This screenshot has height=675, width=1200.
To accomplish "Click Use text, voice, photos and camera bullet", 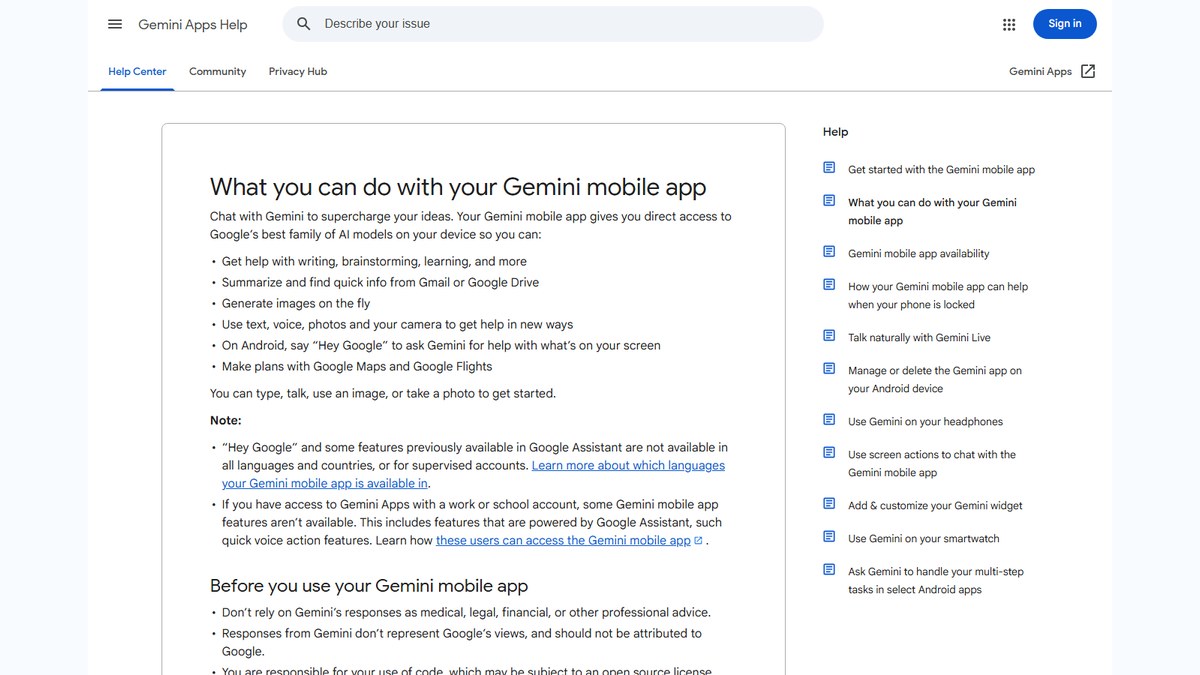I will (397, 325).
